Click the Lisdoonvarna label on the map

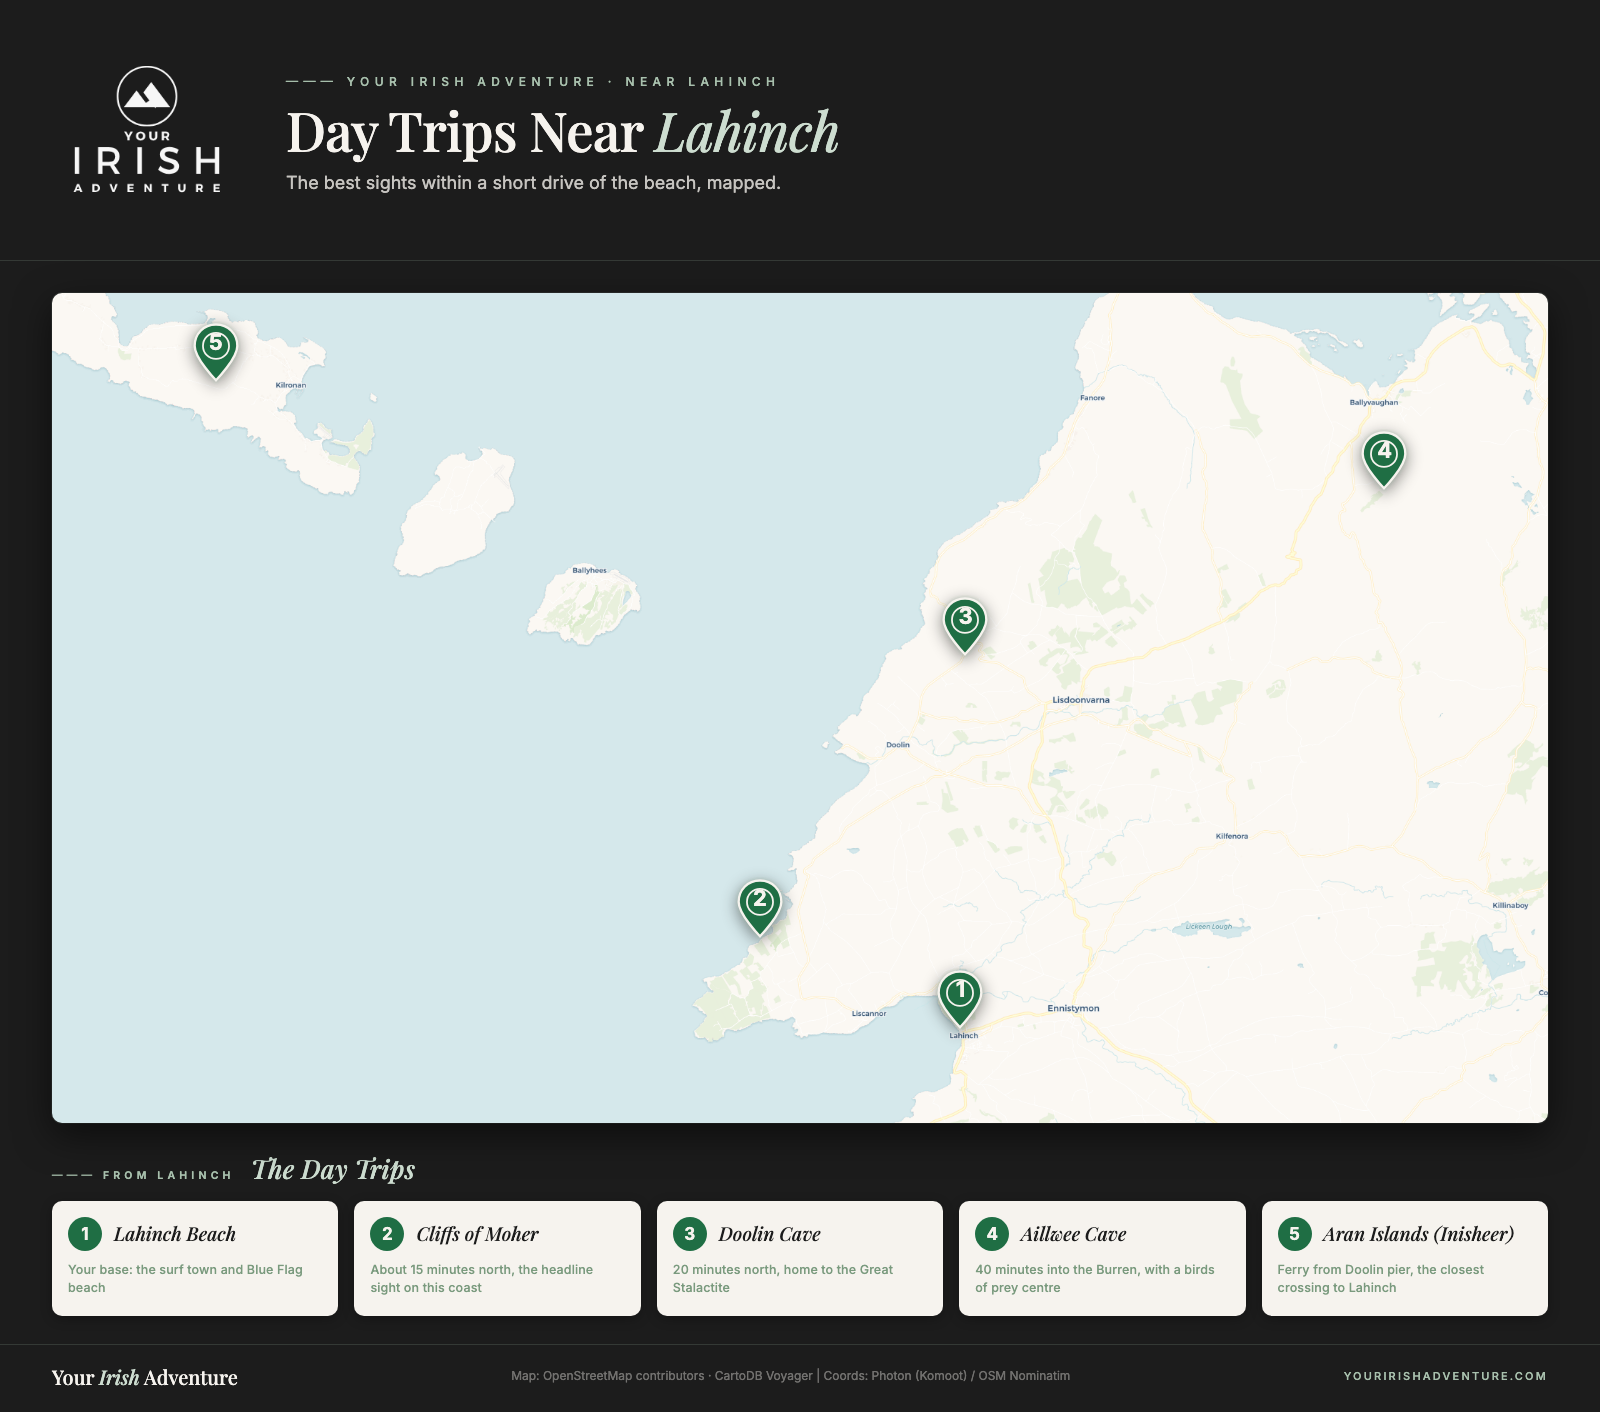coord(1081,700)
